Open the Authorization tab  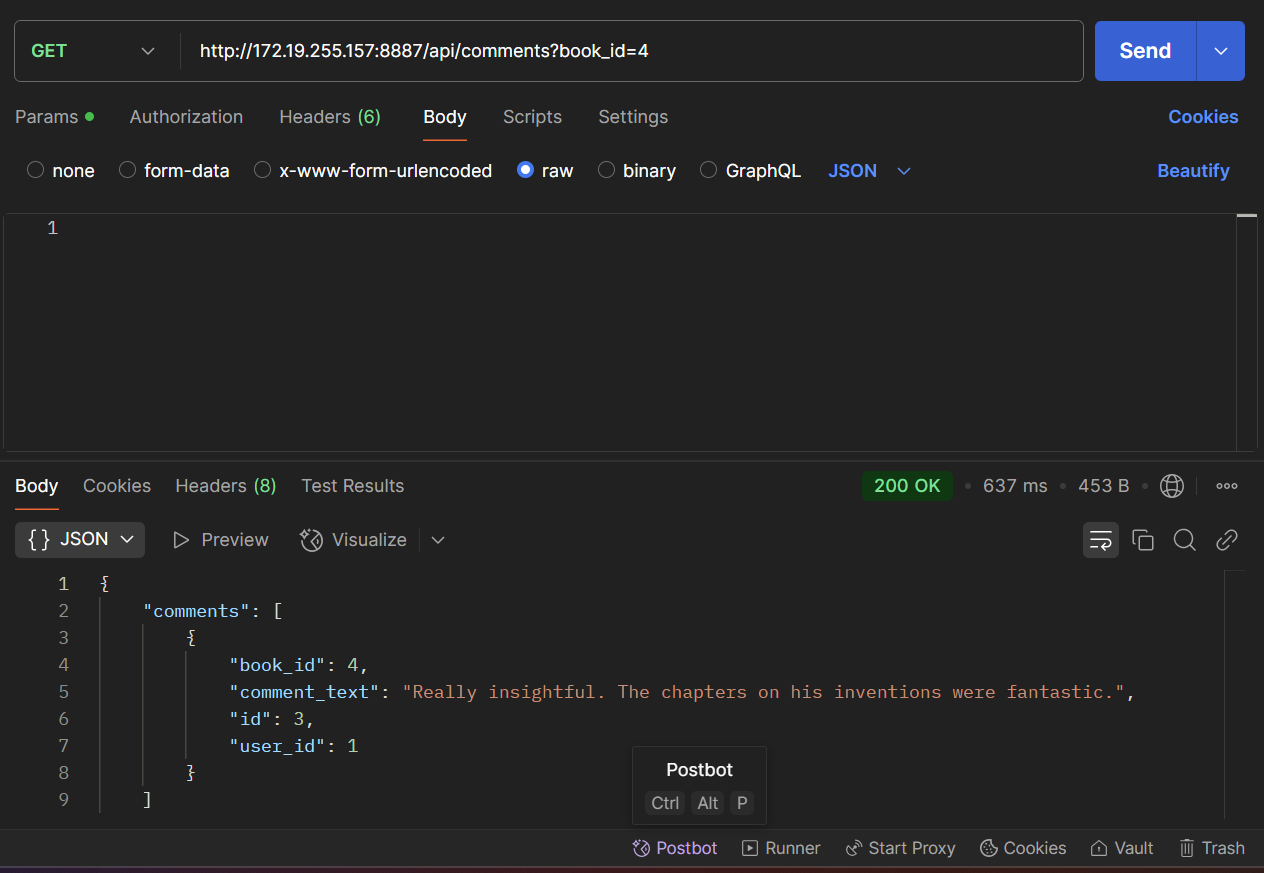point(186,117)
